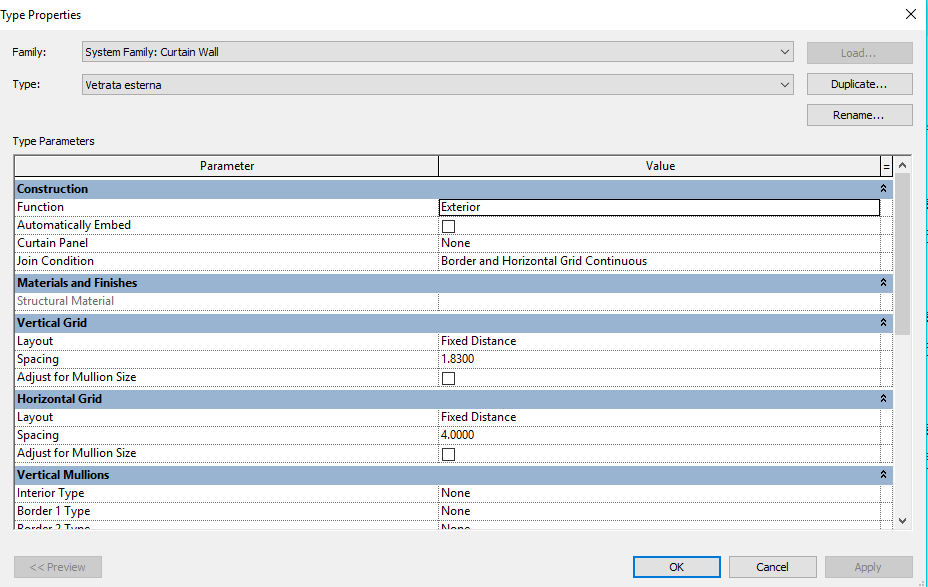Toggle the Automatically Embed checkbox
This screenshot has width=928, height=587.
tap(449, 226)
